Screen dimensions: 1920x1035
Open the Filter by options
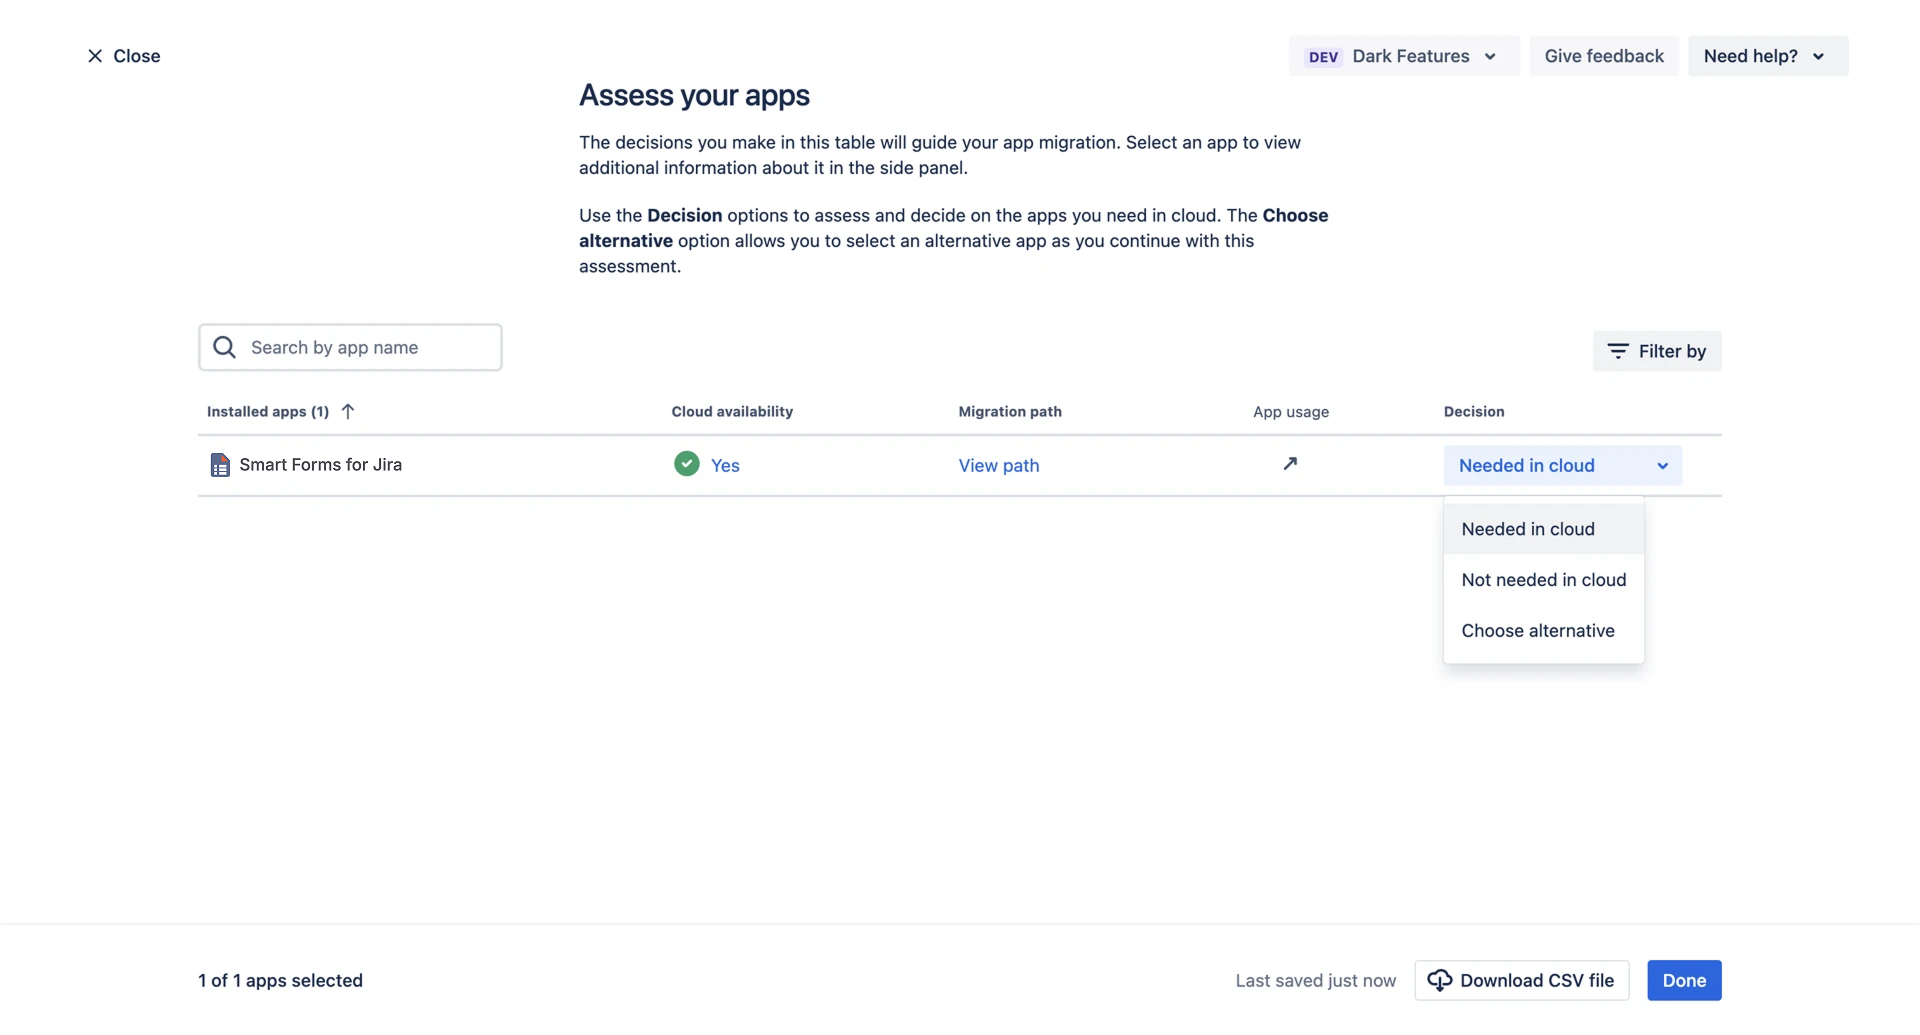[x=1656, y=351]
